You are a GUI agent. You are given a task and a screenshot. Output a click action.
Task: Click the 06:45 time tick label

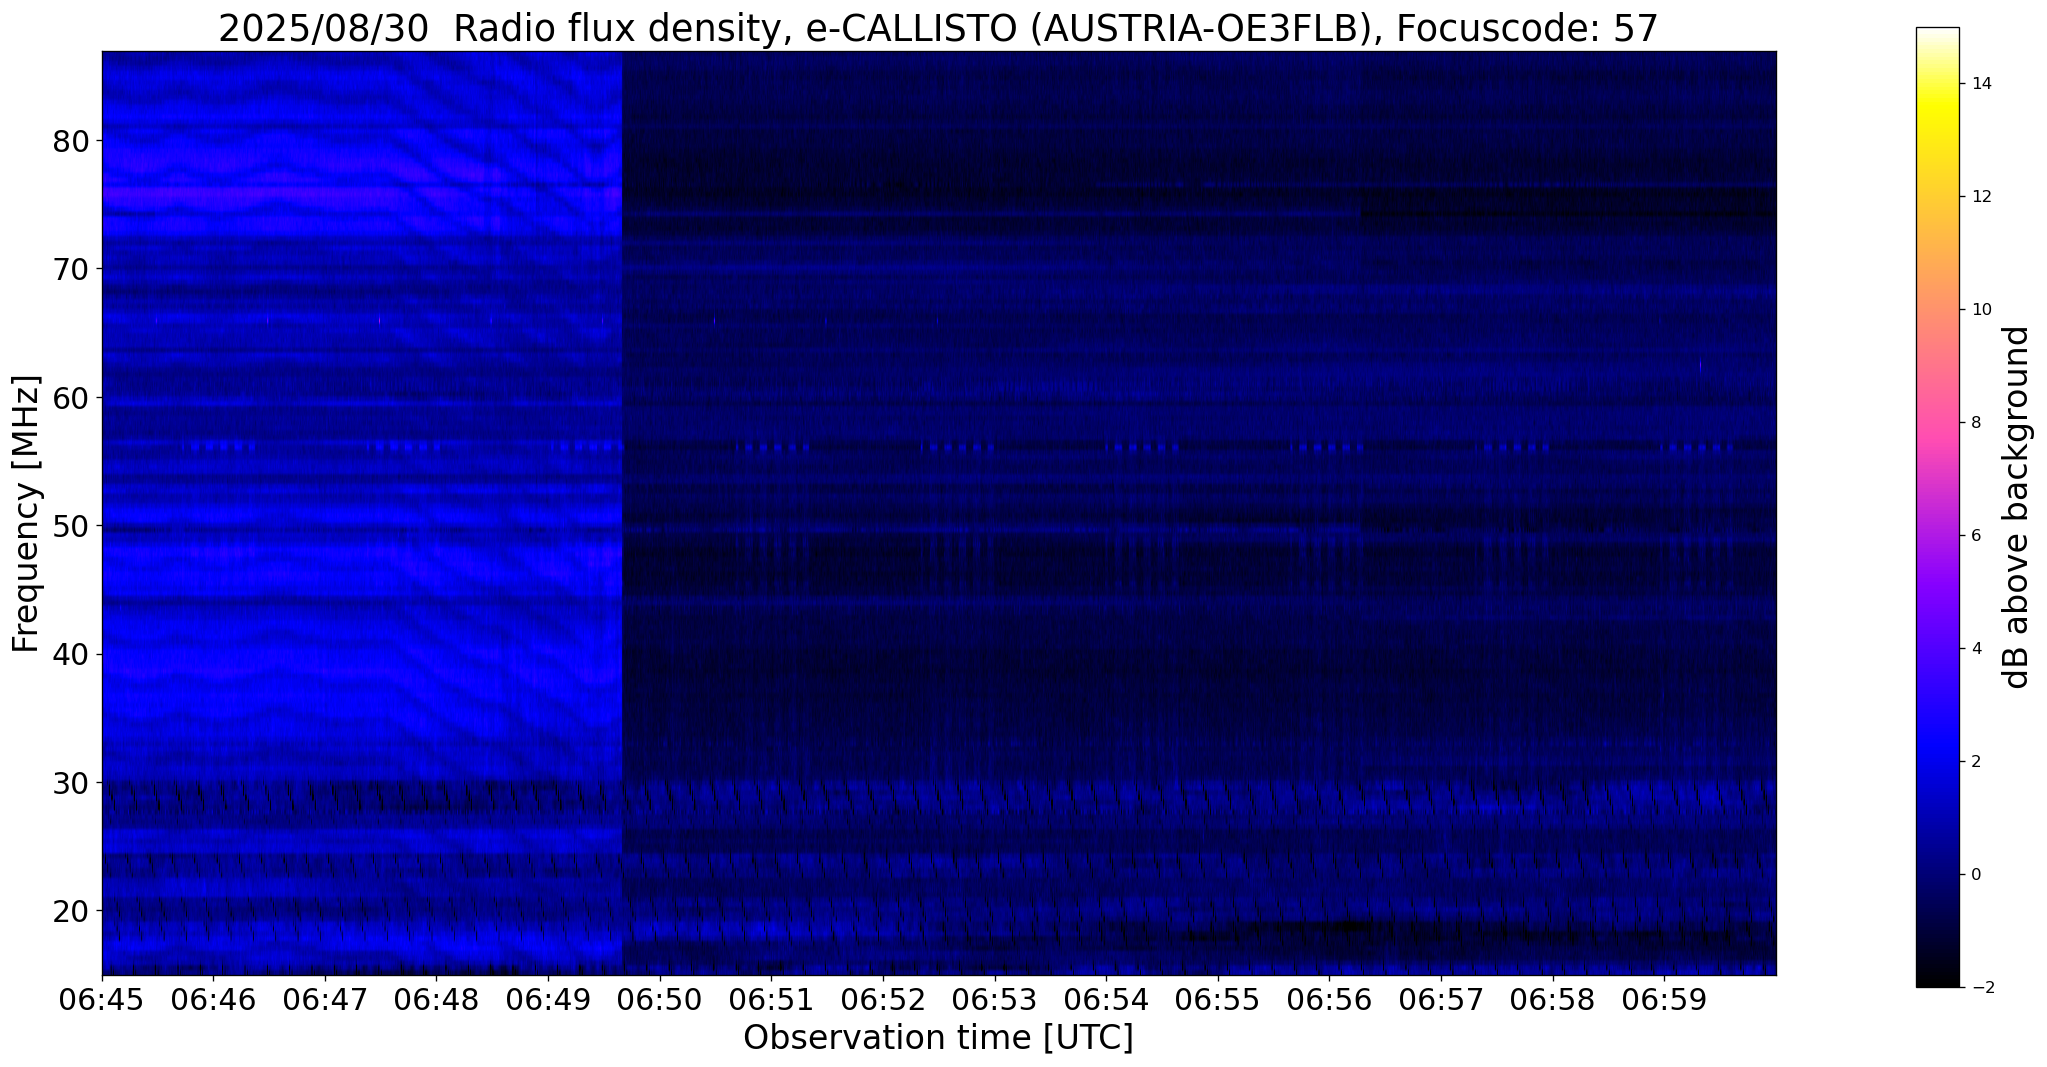(x=102, y=1000)
